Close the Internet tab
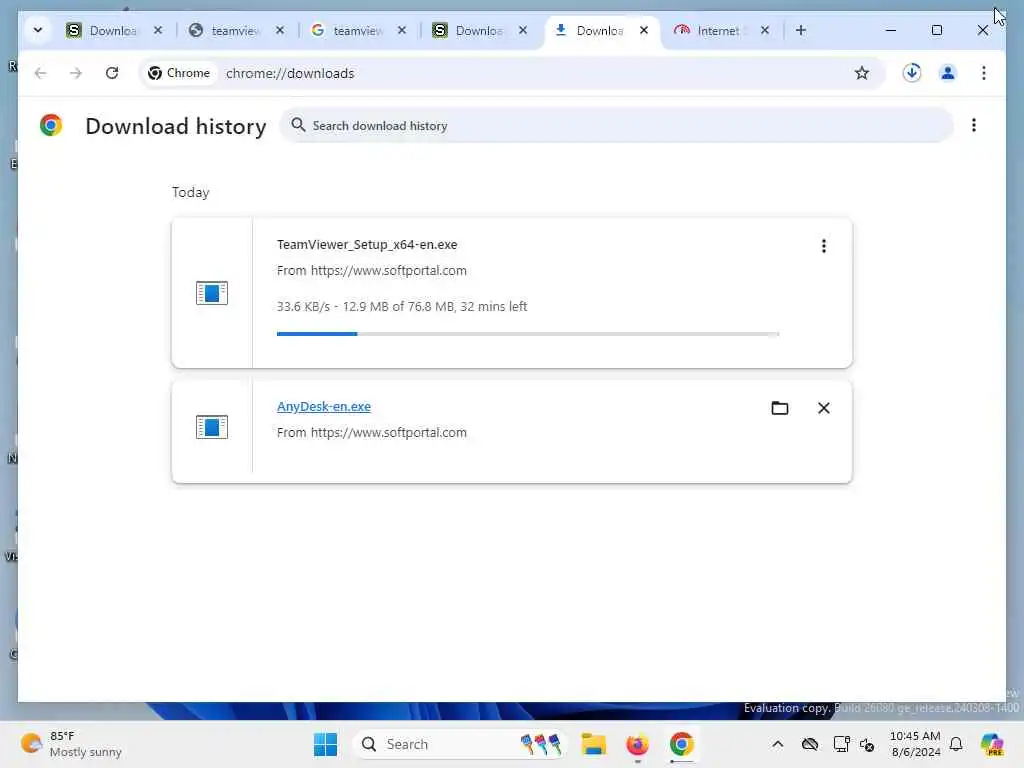Viewport: 1024px width, 768px height. [765, 30]
